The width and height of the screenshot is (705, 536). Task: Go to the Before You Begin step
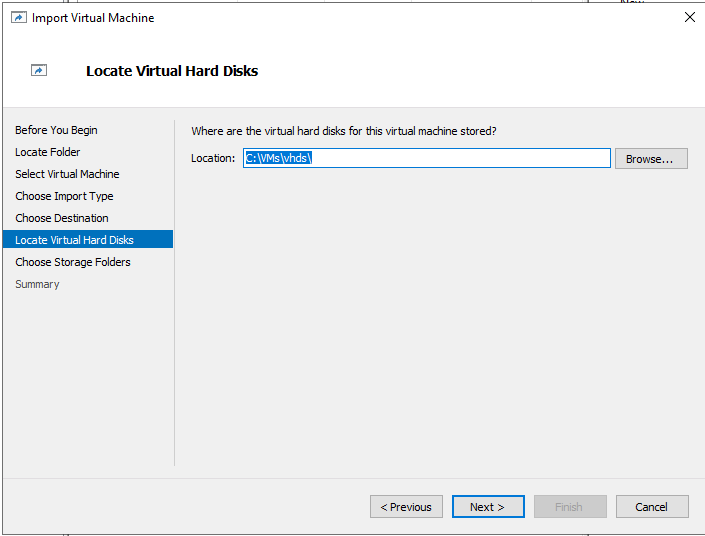coord(56,130)
